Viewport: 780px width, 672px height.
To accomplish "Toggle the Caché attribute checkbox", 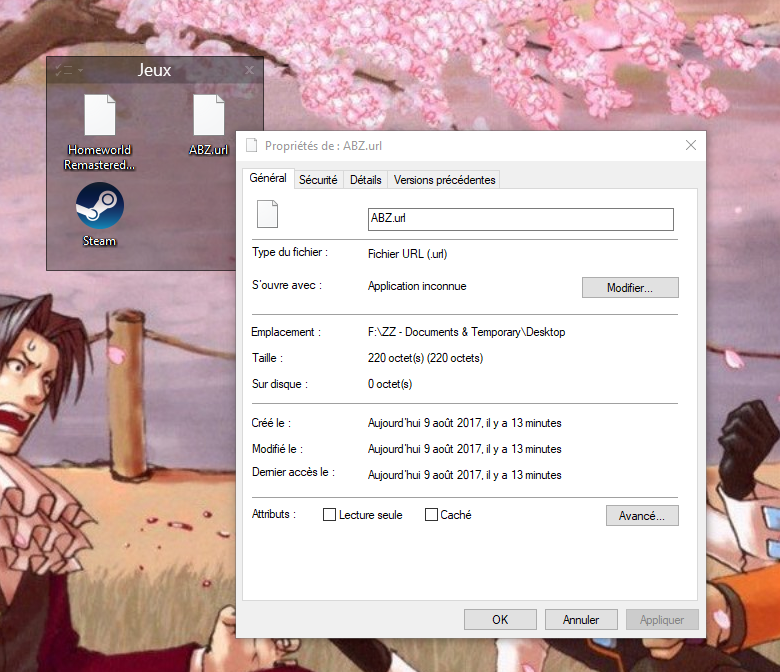I will 431,514.
